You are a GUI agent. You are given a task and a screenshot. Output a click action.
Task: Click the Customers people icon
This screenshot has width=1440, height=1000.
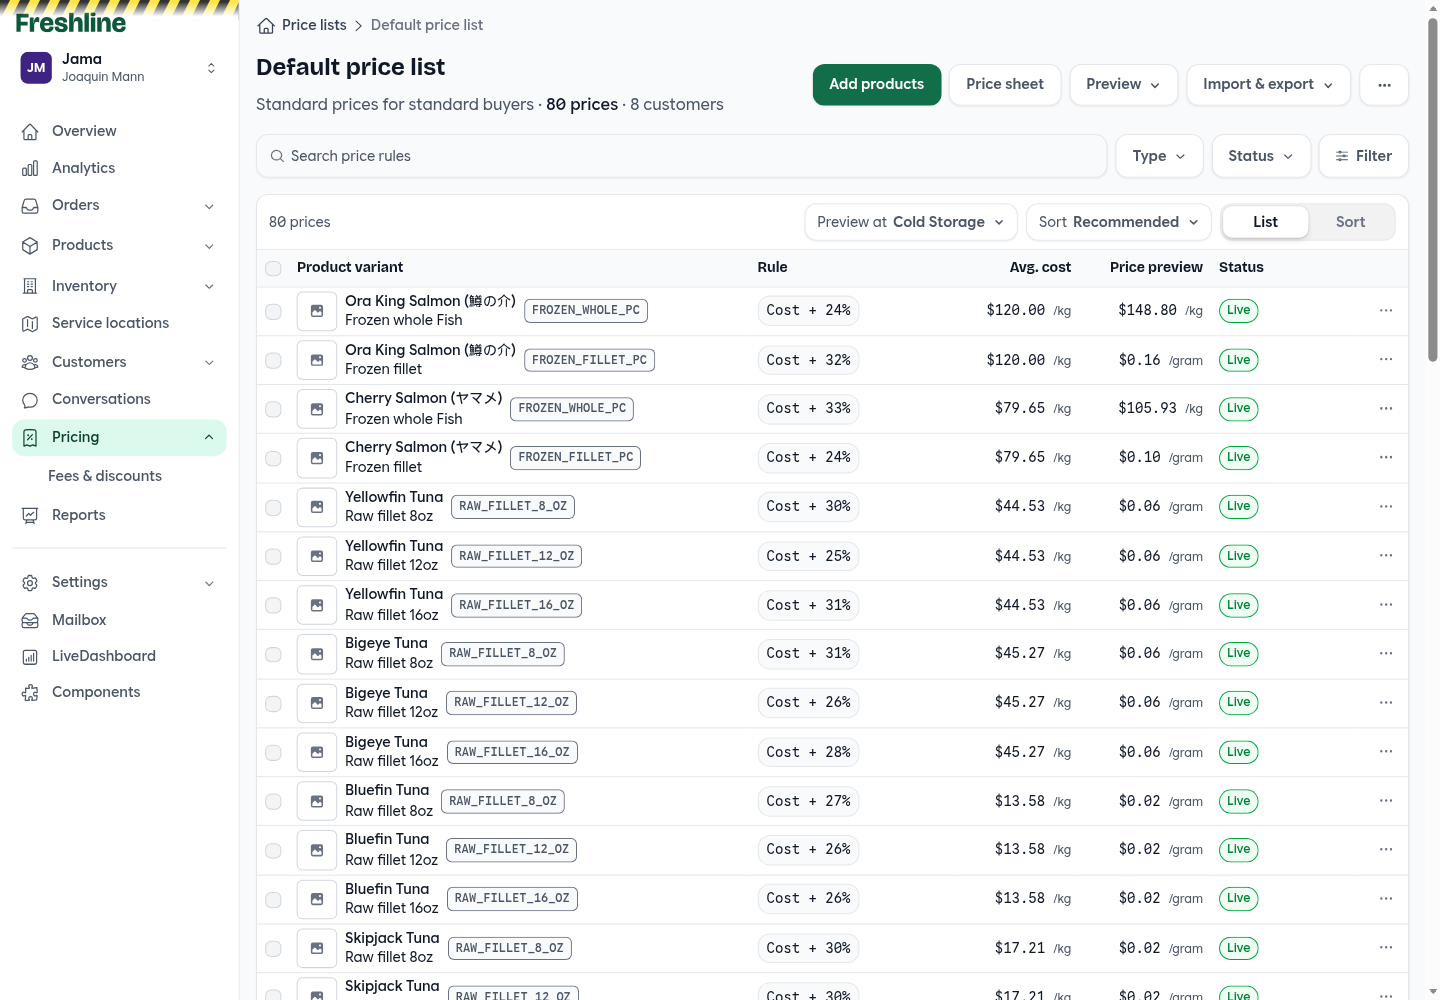click(30, 362)
